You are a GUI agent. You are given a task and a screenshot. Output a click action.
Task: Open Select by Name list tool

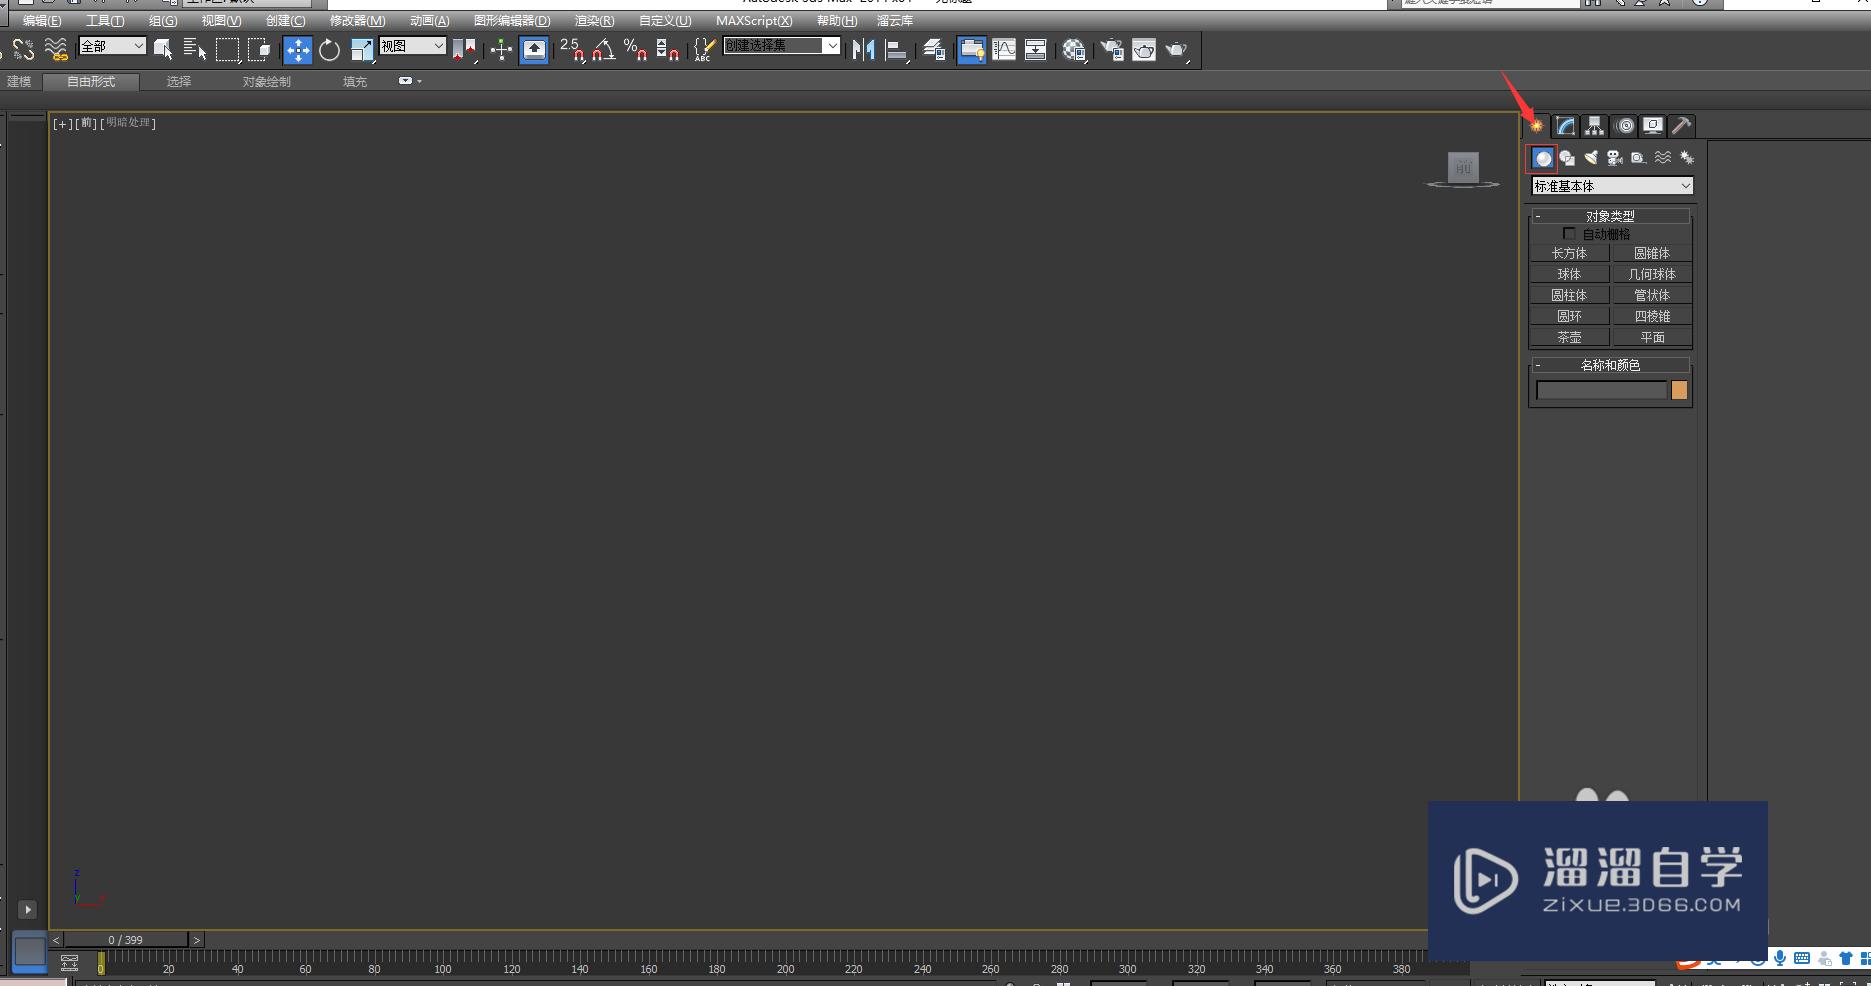point(195,49)
